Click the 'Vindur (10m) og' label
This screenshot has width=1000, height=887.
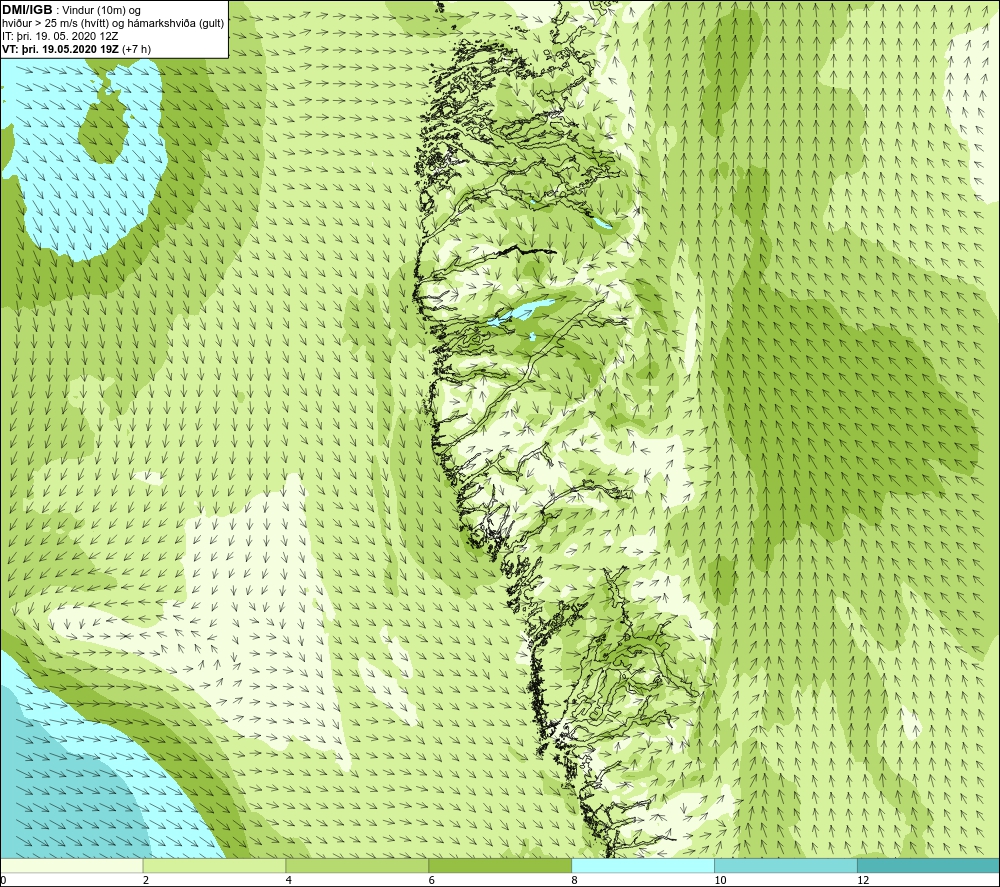pos(101,10)
